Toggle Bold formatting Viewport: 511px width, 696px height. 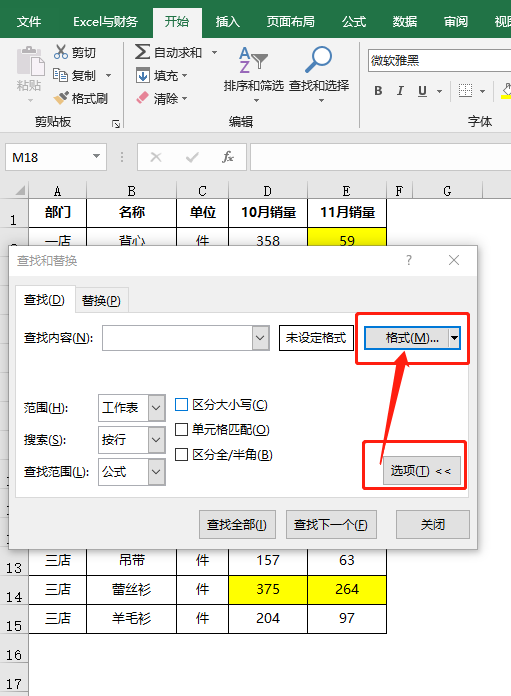[378, 91]
